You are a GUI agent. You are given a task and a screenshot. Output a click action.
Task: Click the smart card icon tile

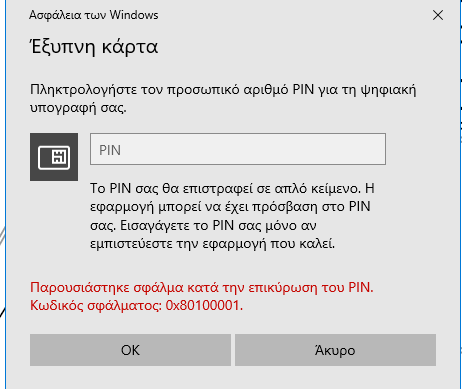(54, 157)
